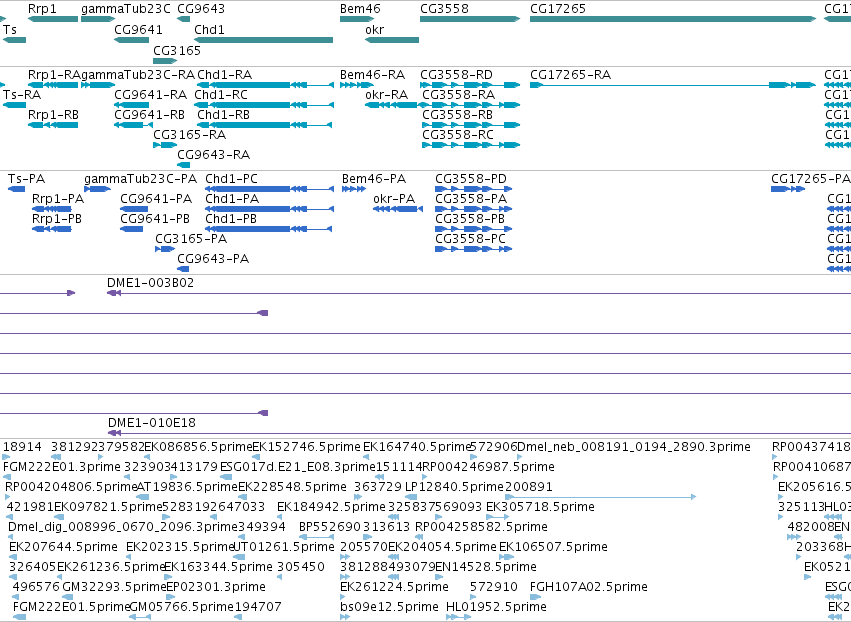Click the HL01952.5prime EST label
The image size is (851, 622).
497,607
